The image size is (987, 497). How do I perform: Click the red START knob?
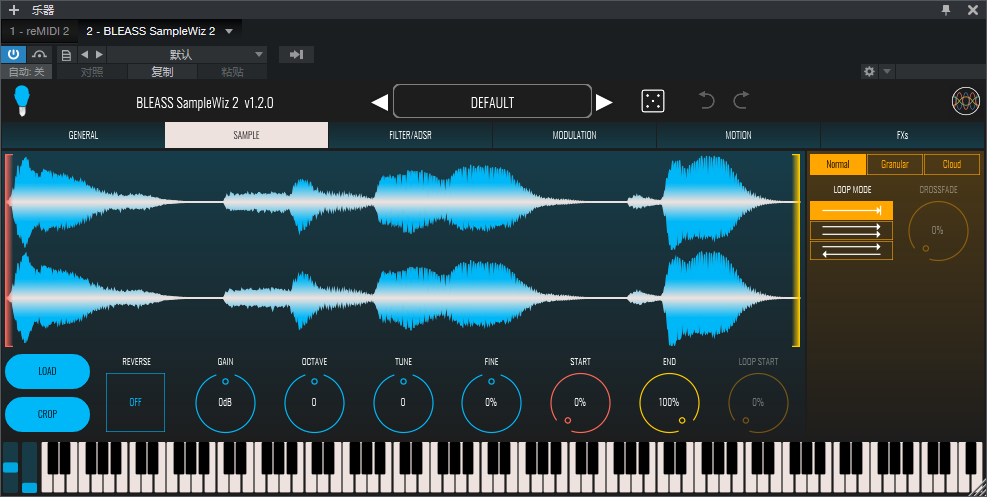580,403
